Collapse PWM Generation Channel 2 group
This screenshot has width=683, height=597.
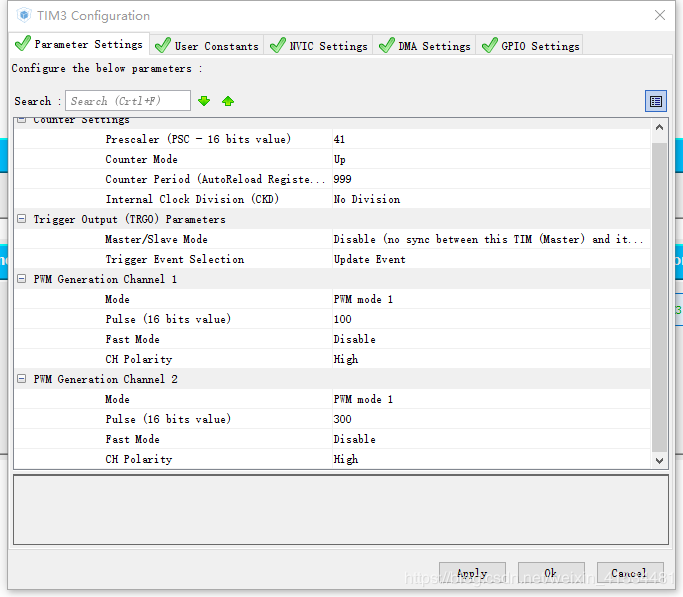coord(21,379)
